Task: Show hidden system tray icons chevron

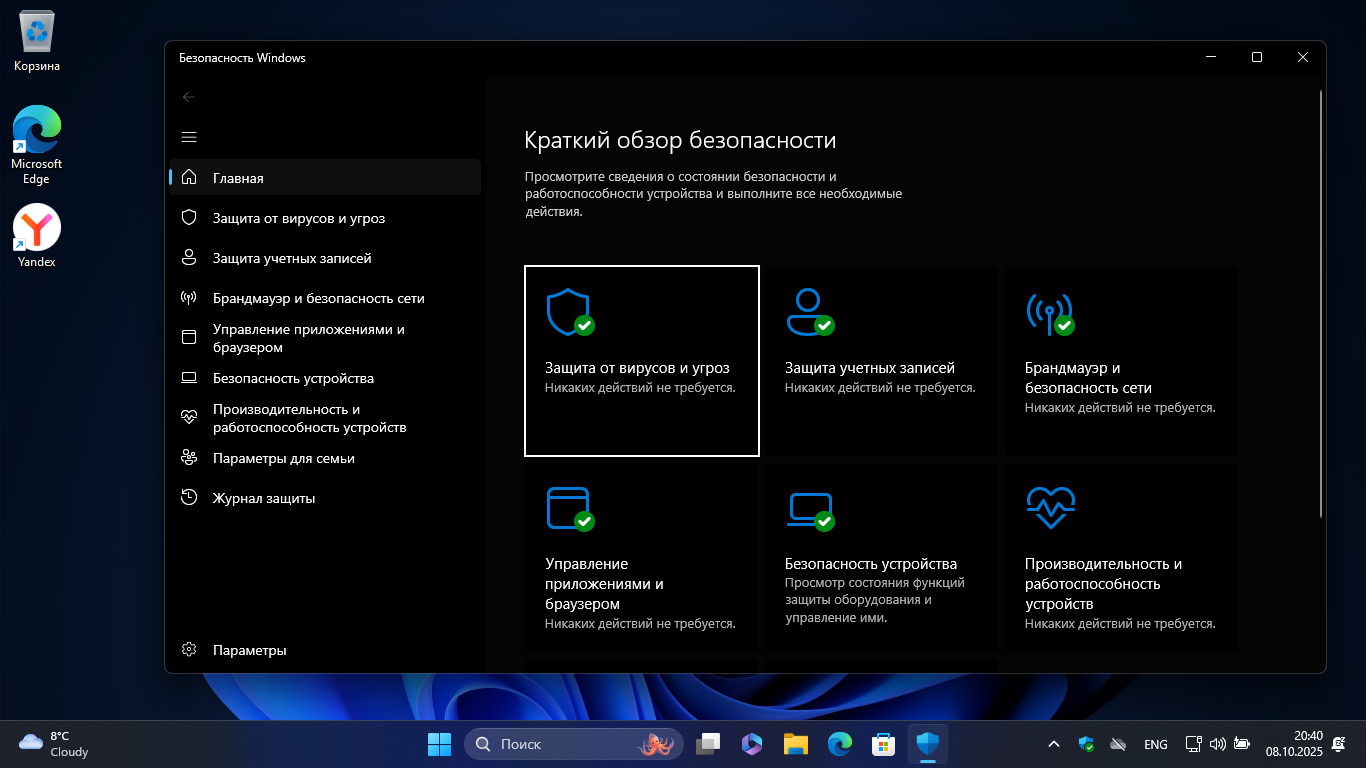Action: (x=1054, y=744)
